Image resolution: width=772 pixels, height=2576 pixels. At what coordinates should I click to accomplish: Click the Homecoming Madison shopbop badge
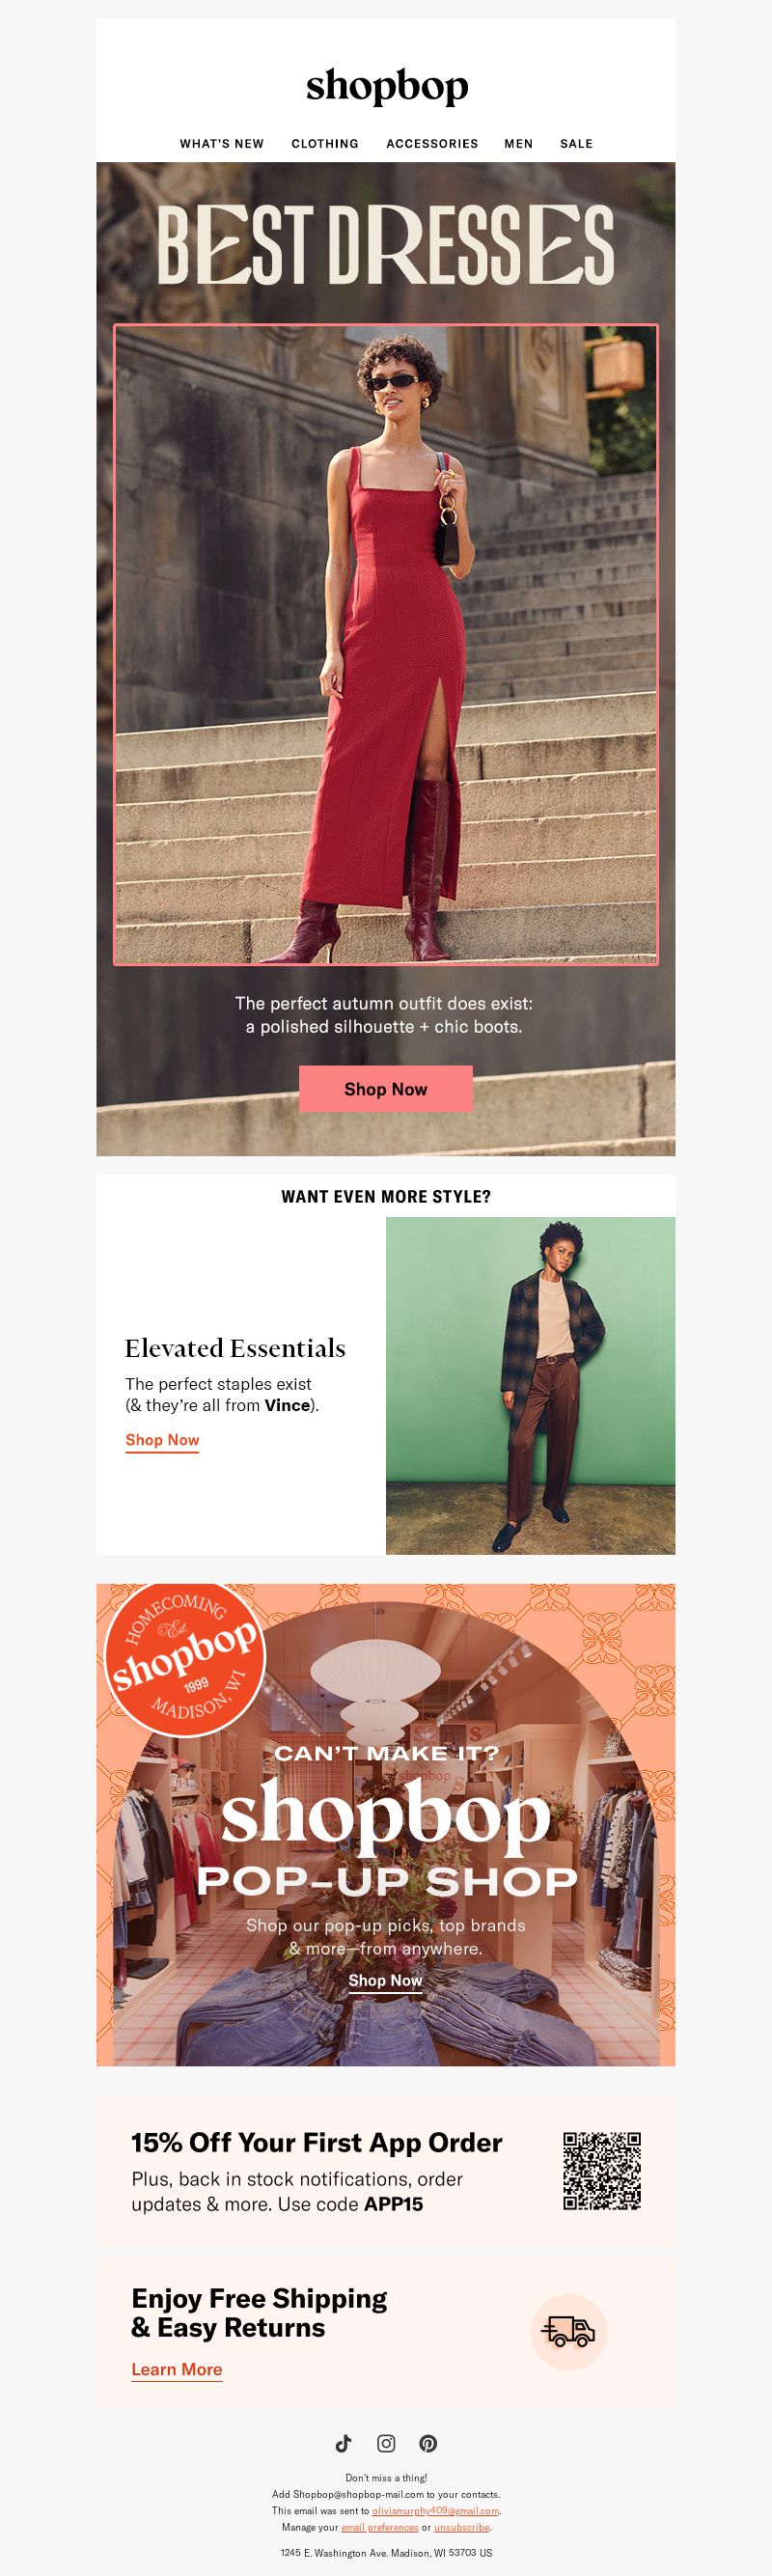coord(184,1657)
